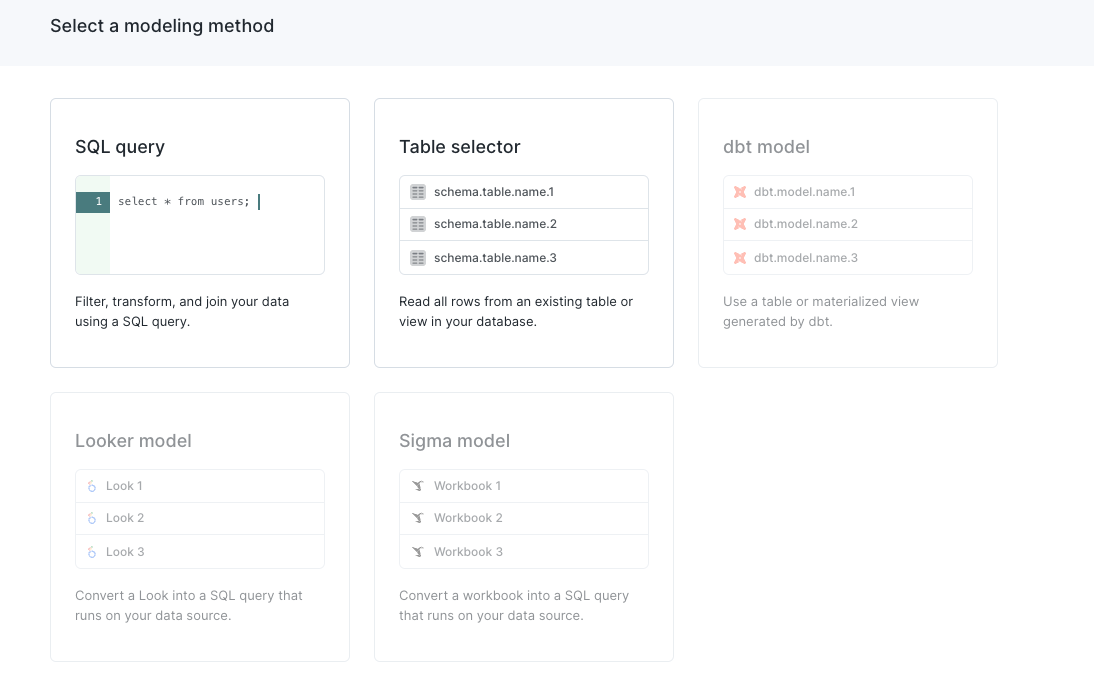Click dbt logo icon beside dbt.model.name.1
Image resolution: width=1094 pixels, height=696 pixels.
pos(740,192)
